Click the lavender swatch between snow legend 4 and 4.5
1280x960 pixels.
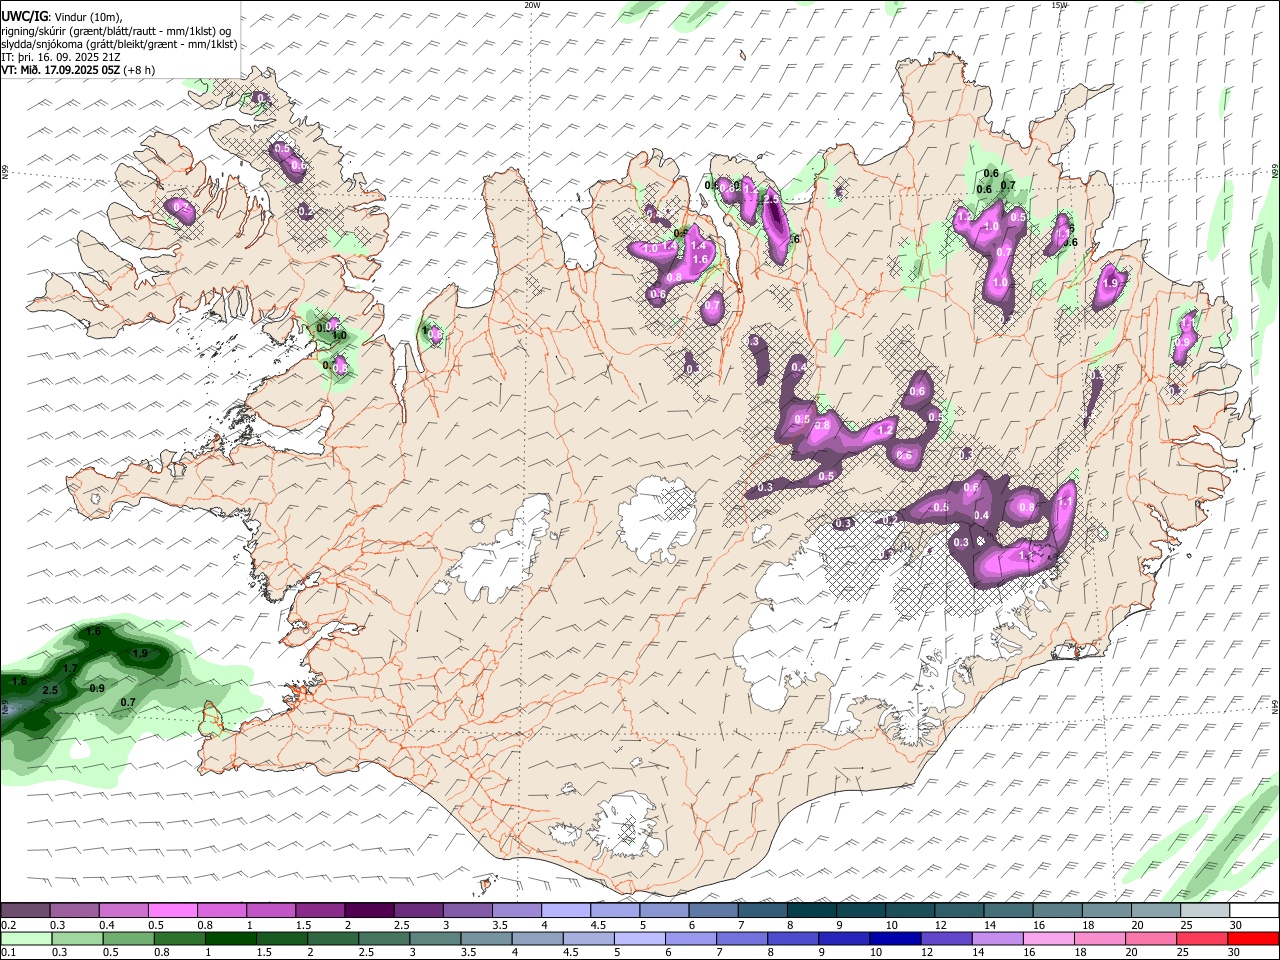[x=565, y=911]
